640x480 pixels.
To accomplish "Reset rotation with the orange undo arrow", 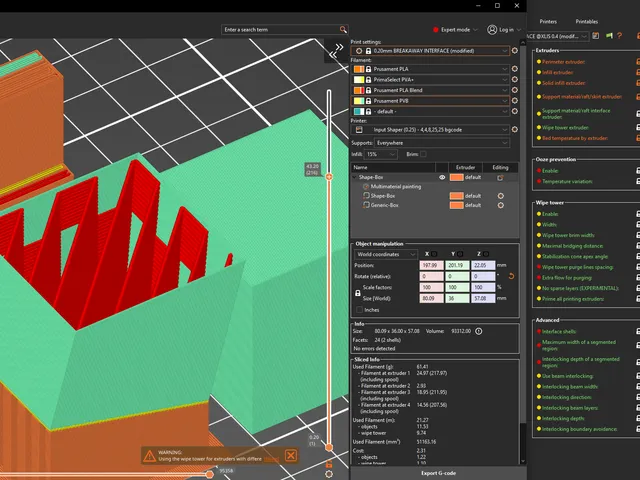I will pyautogui.click(x=511, y=276).
